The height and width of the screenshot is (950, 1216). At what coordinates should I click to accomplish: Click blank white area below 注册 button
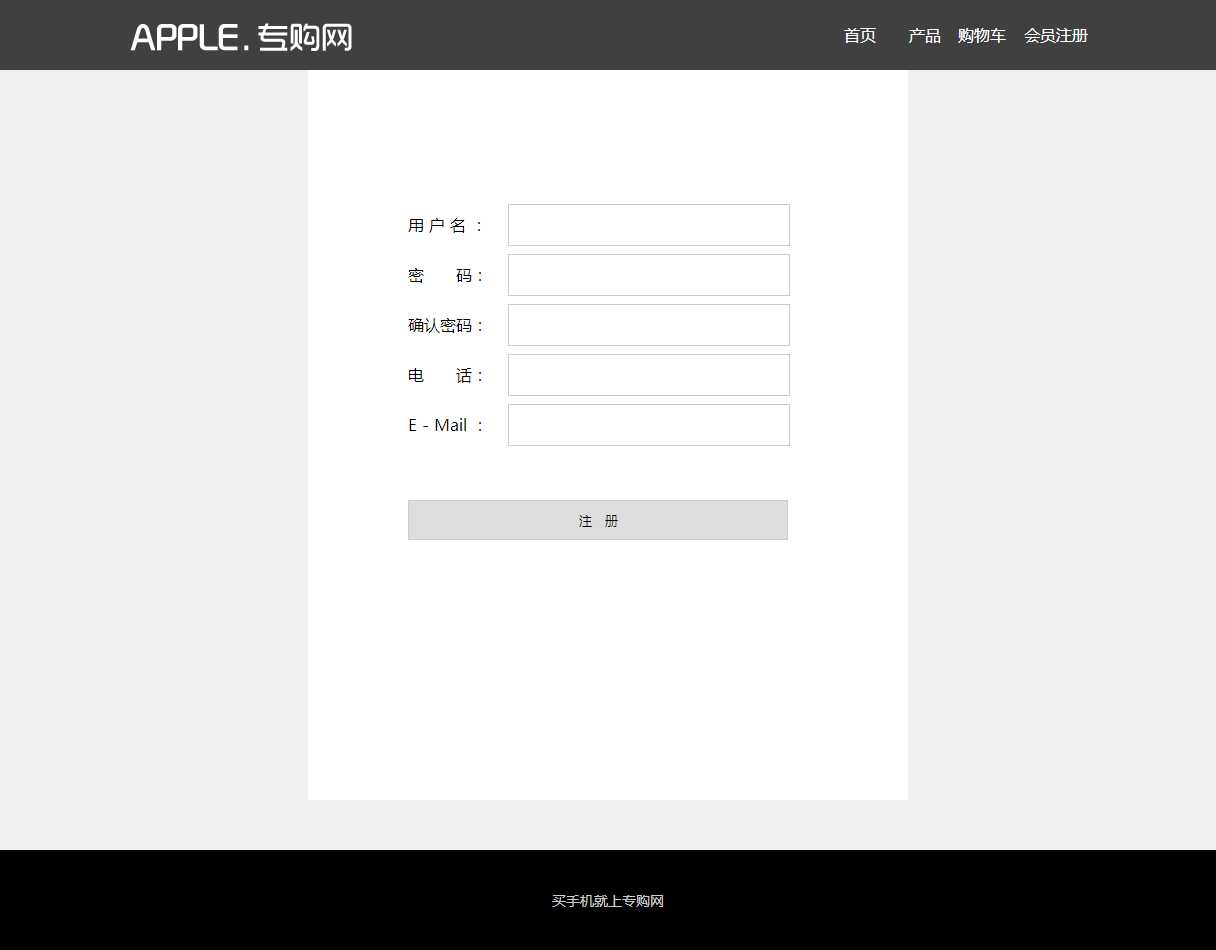607,660
